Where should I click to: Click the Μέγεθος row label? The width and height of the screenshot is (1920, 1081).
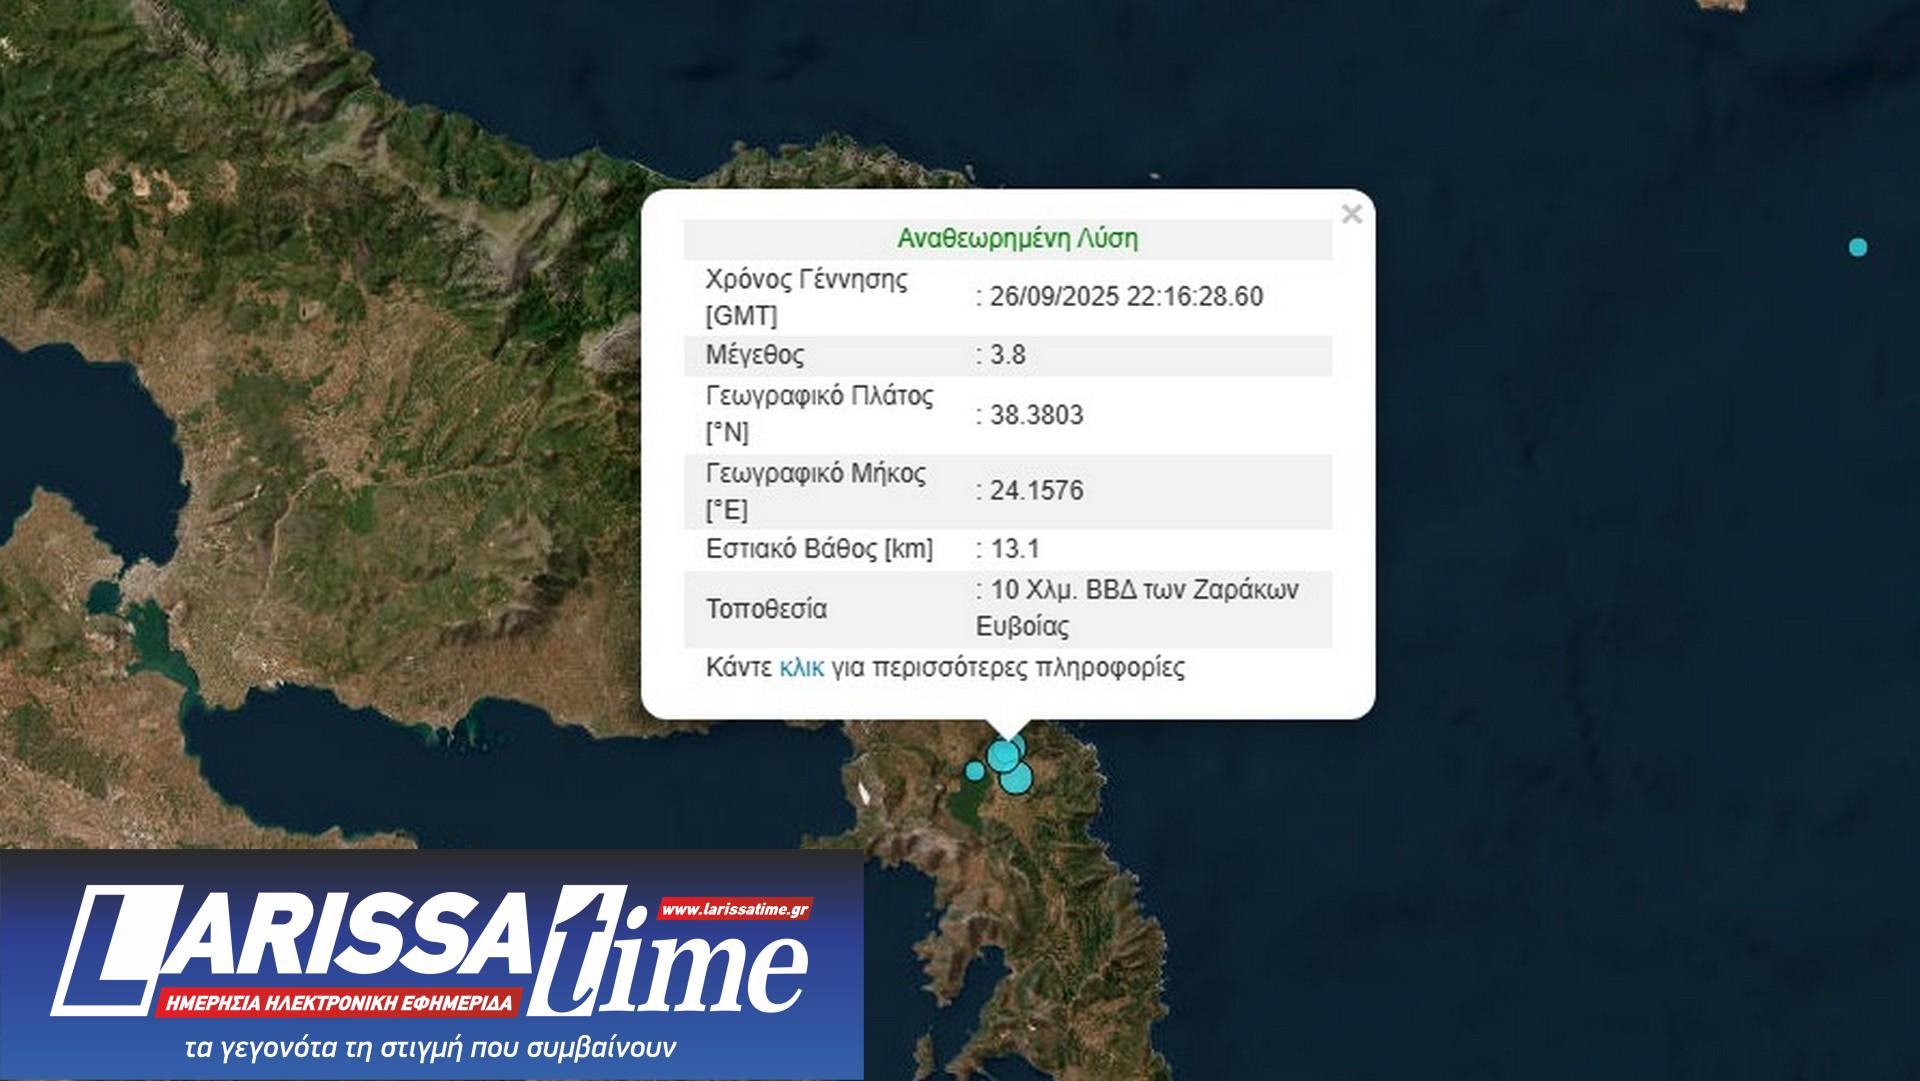(755, 355)
